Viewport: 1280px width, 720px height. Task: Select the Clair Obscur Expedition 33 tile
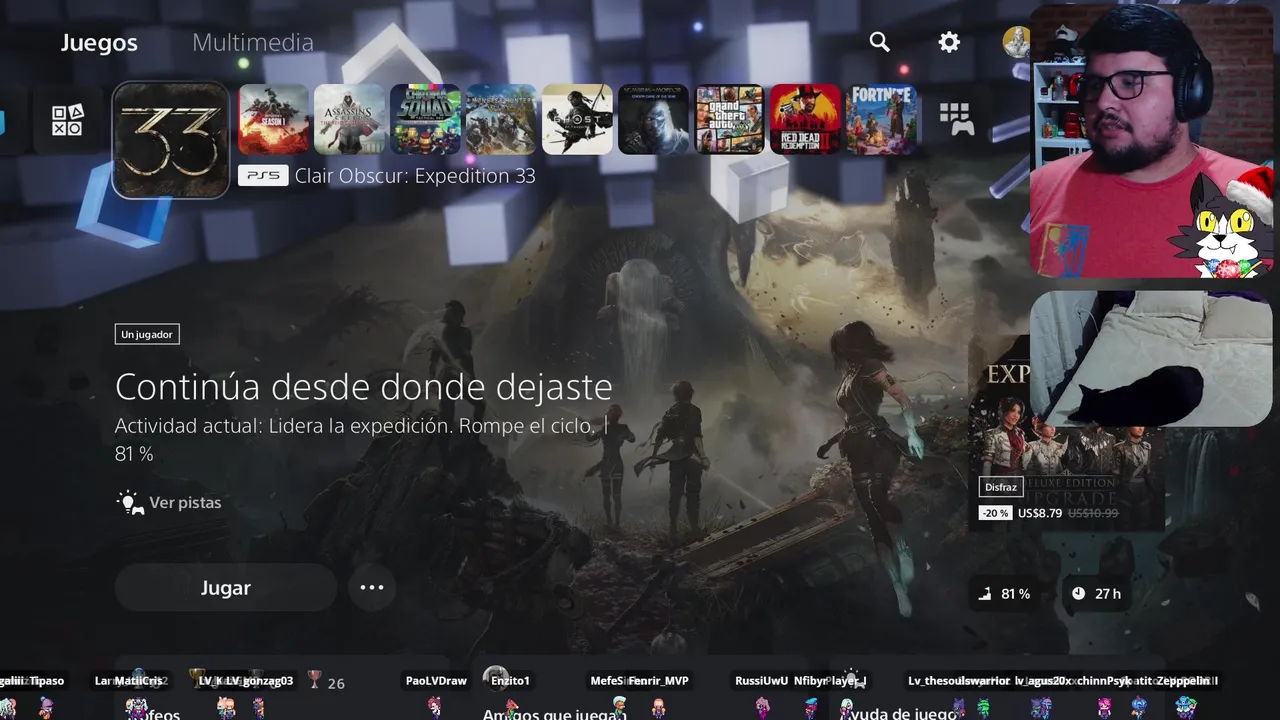click(171, 140)
